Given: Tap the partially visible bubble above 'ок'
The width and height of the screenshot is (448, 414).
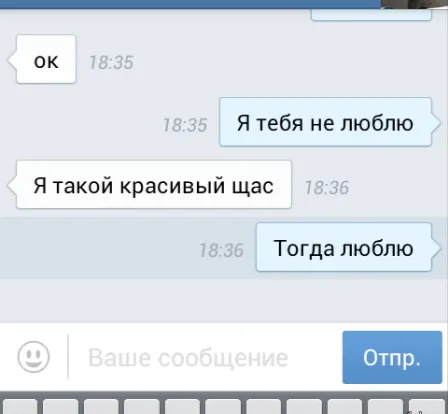Looking at the screenshot, I should pyautogui.click(x=371, y=15).
